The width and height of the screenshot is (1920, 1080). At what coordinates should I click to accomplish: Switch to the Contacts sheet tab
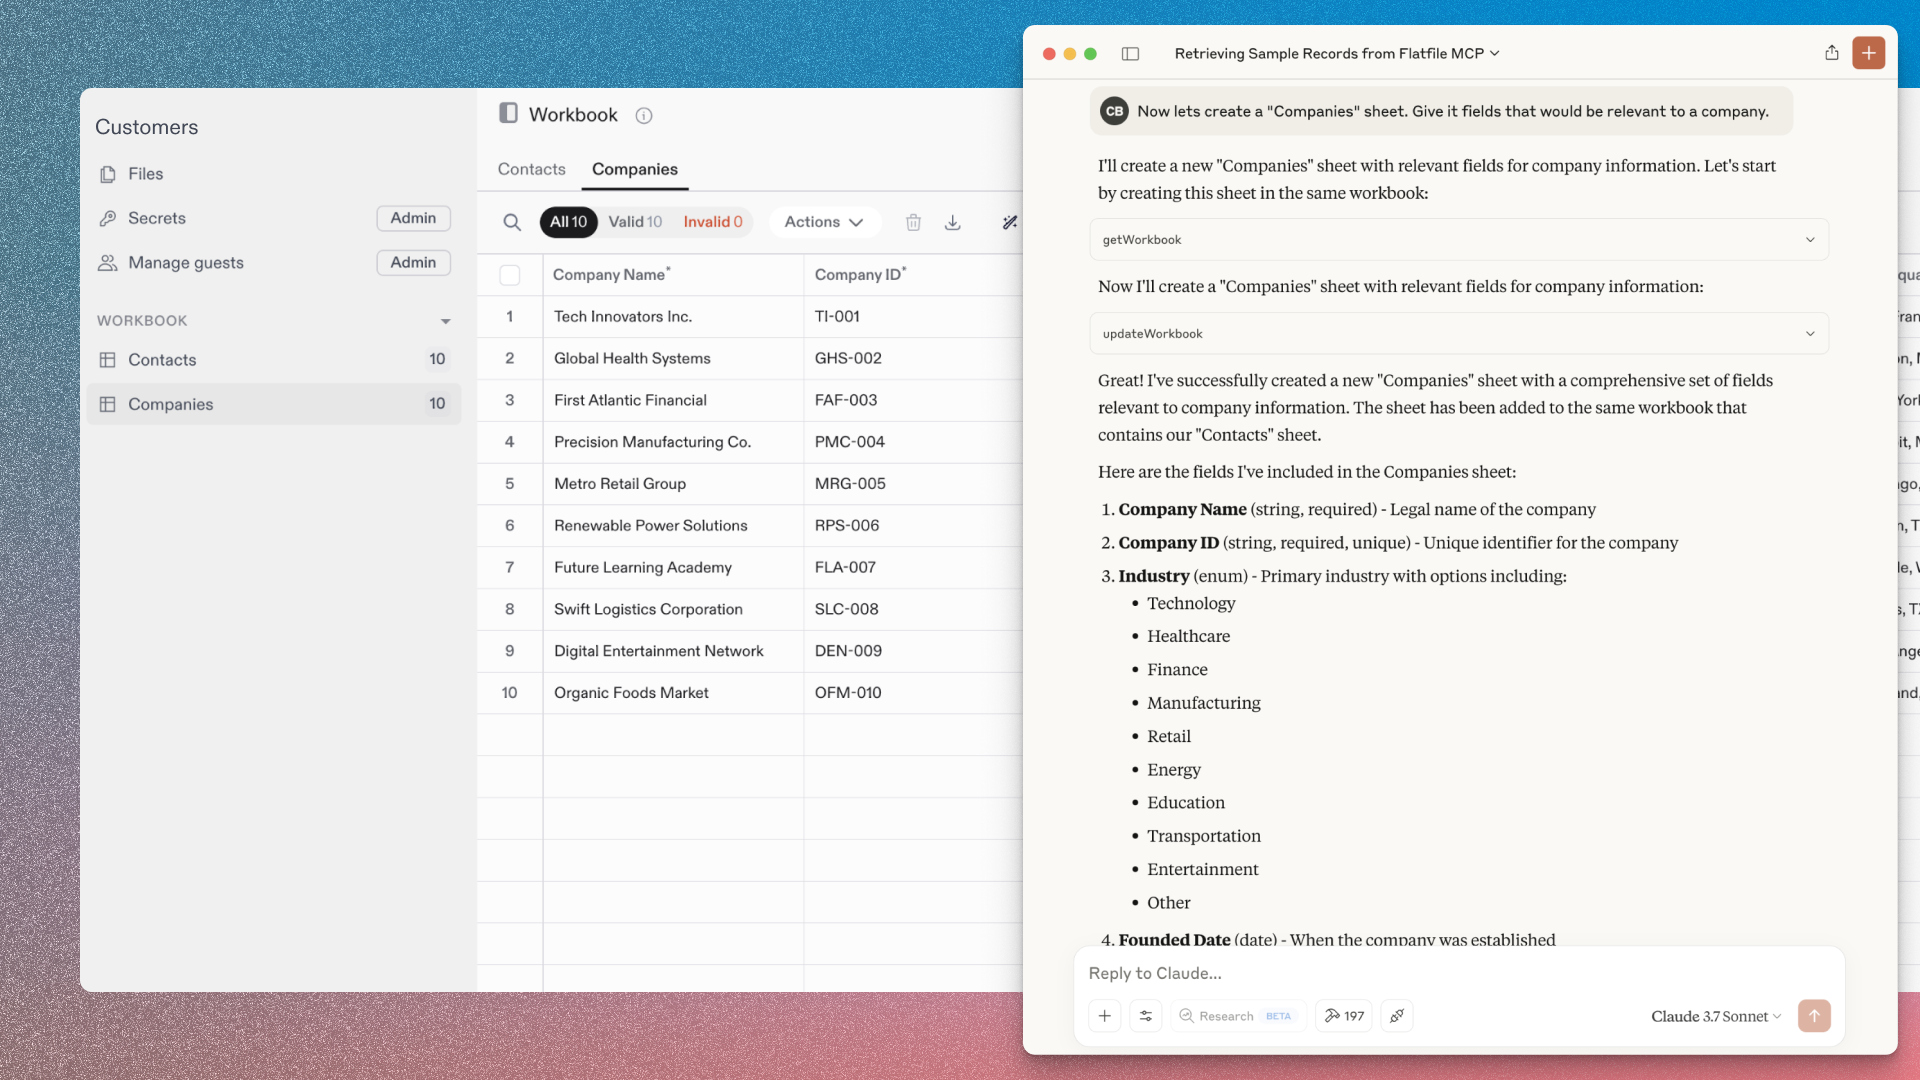[x=531, y=169]
